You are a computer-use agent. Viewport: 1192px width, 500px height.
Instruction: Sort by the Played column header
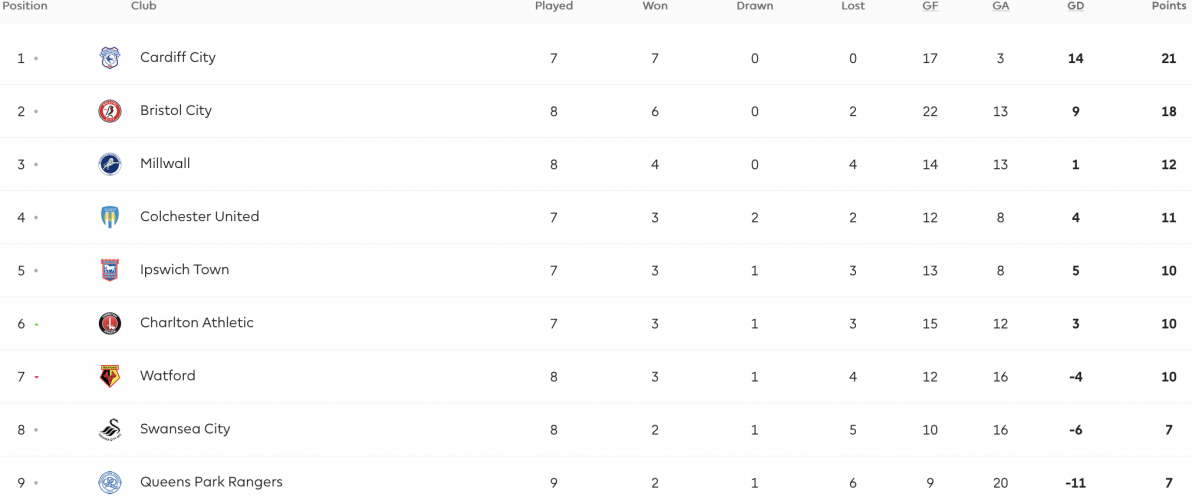[x=553, y=6]
